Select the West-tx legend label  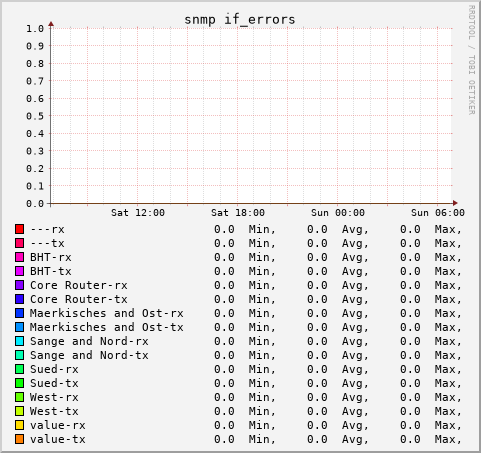(x=54, y=411)
